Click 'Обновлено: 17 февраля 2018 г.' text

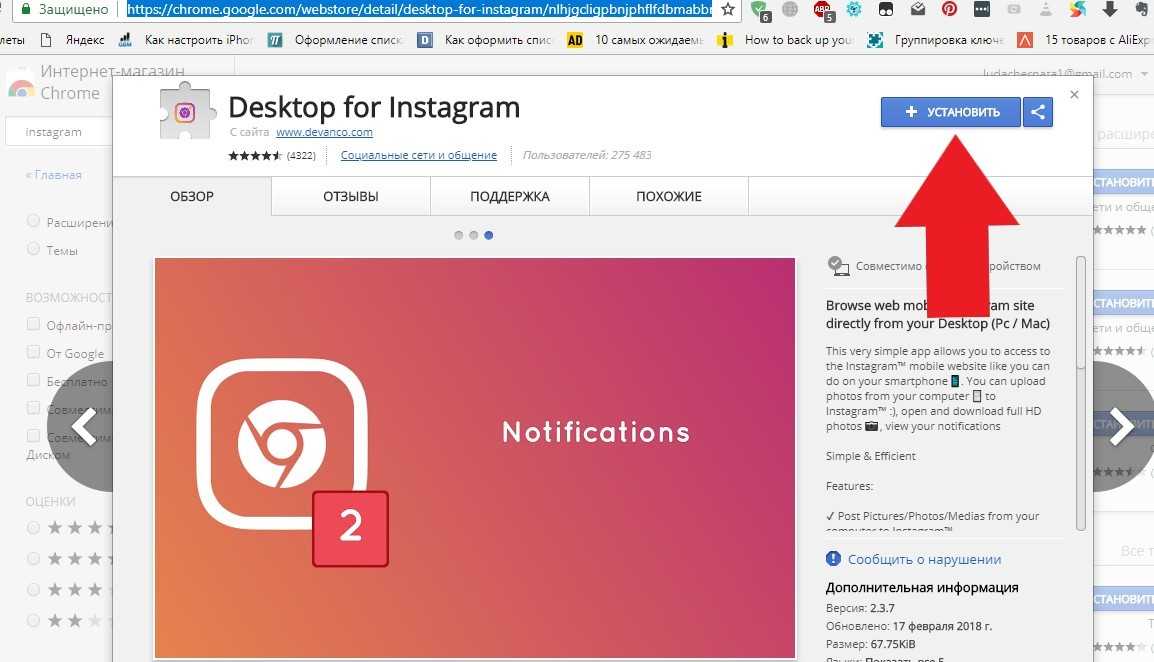(x=909, y=626)
